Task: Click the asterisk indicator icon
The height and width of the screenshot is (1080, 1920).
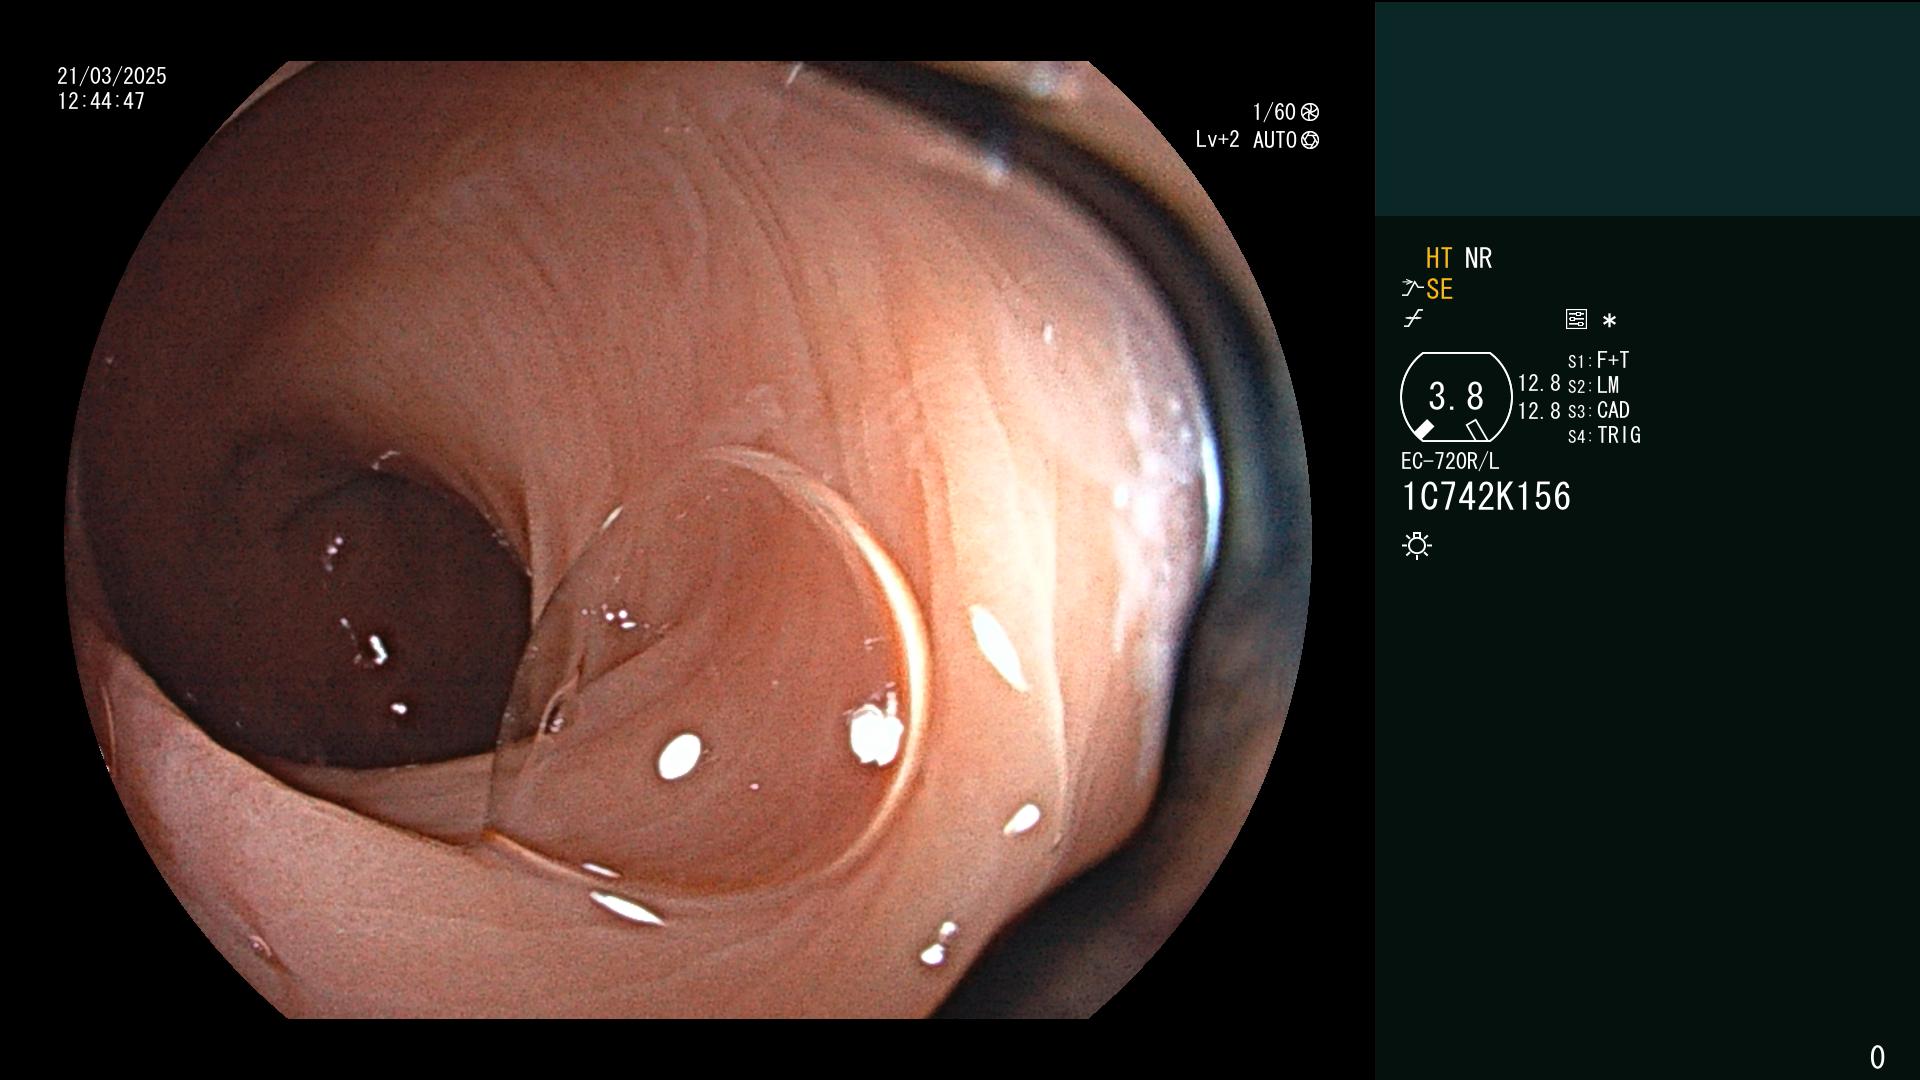Action: [x=1609, y=320]
